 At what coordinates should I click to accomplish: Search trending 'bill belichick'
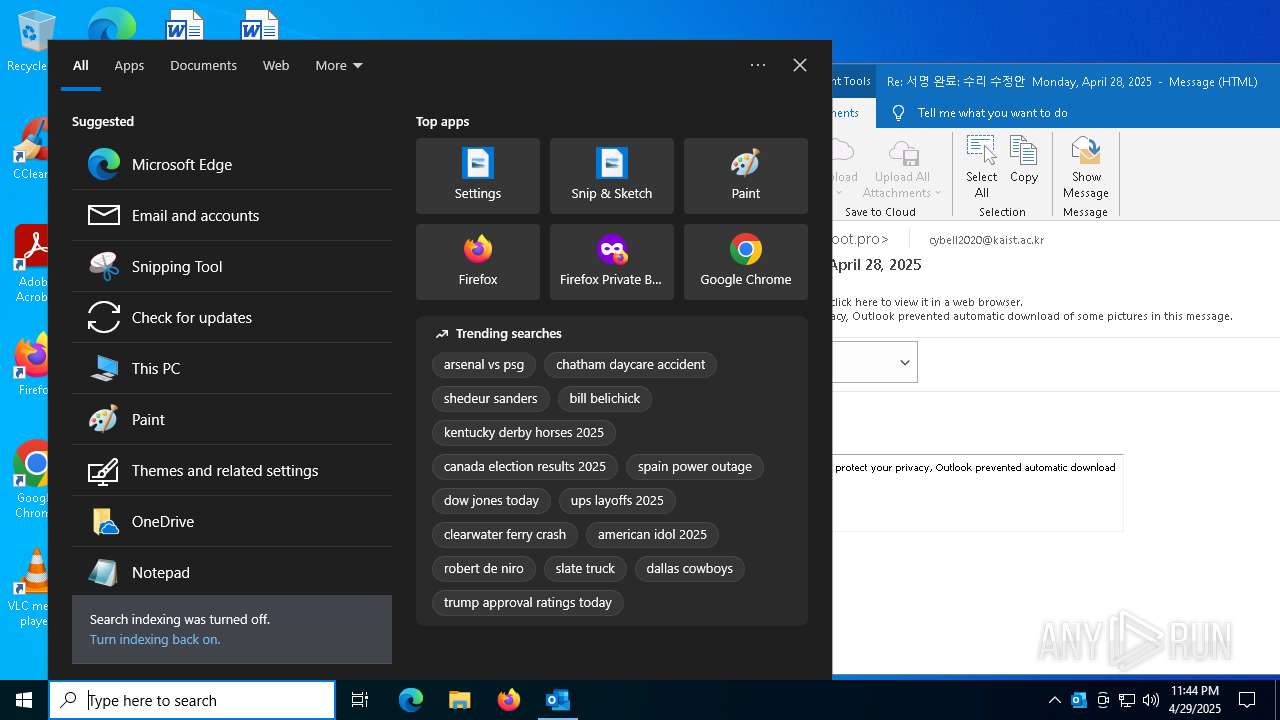(x=605, y=398)
